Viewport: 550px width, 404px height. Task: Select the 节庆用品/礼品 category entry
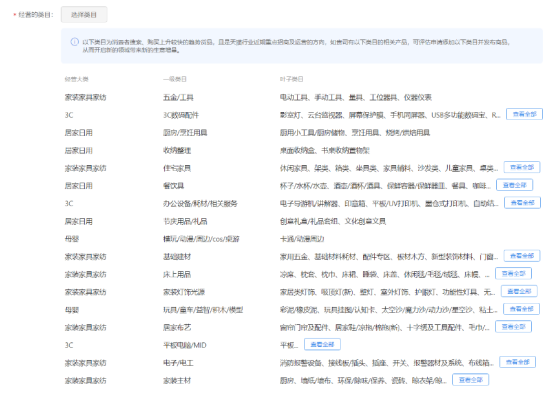point(185,221)
